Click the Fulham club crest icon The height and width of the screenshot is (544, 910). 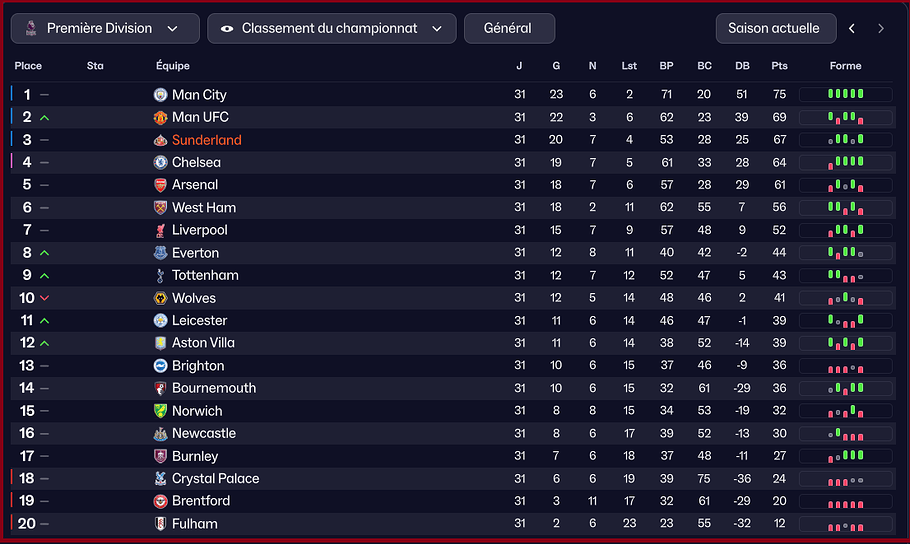[160, 524]
